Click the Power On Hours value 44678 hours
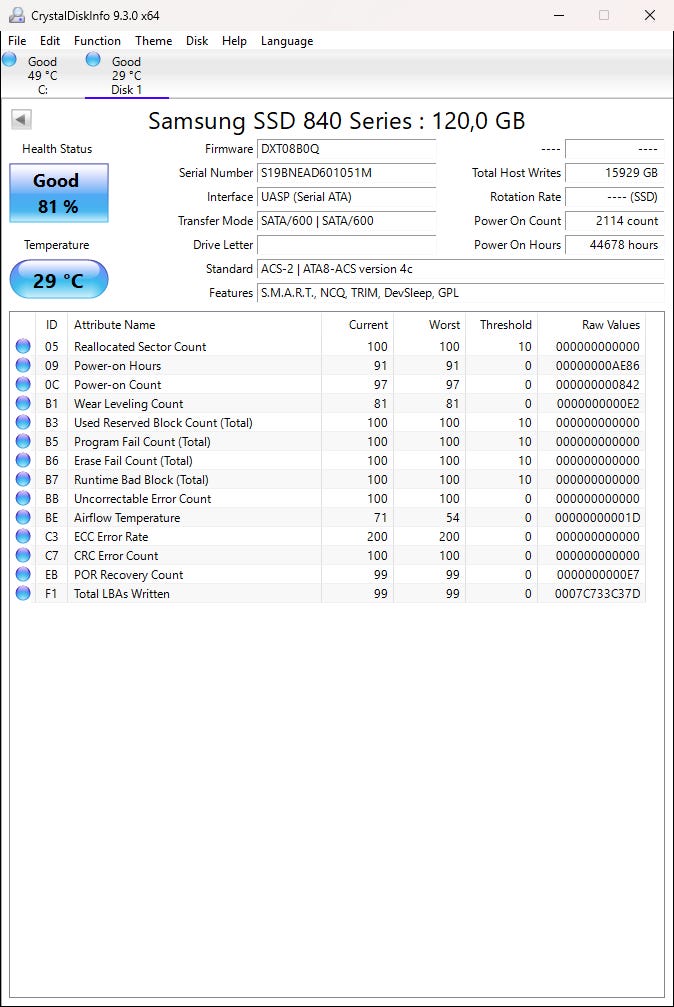This screenshot has height=1007, width=674. tap(614, 245)
